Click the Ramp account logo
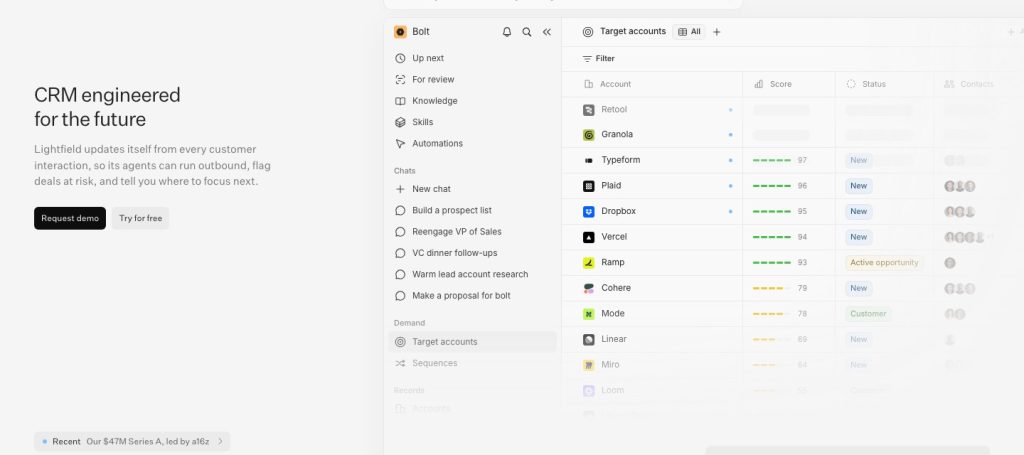 [588, 262]
